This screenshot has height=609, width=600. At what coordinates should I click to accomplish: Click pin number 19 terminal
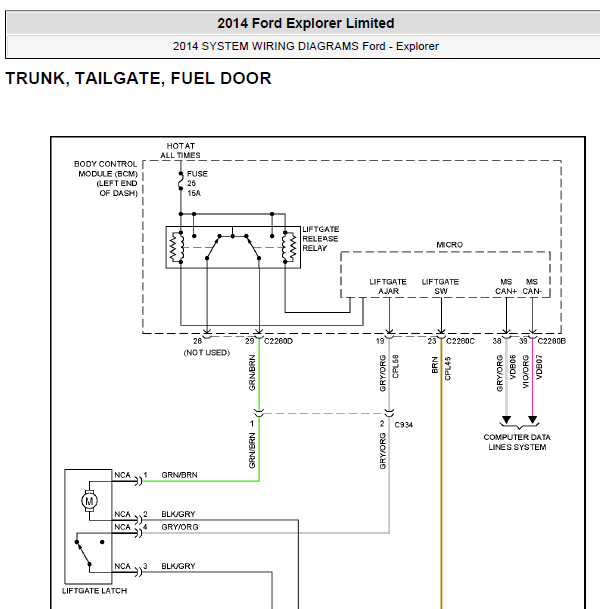(380, 341)
